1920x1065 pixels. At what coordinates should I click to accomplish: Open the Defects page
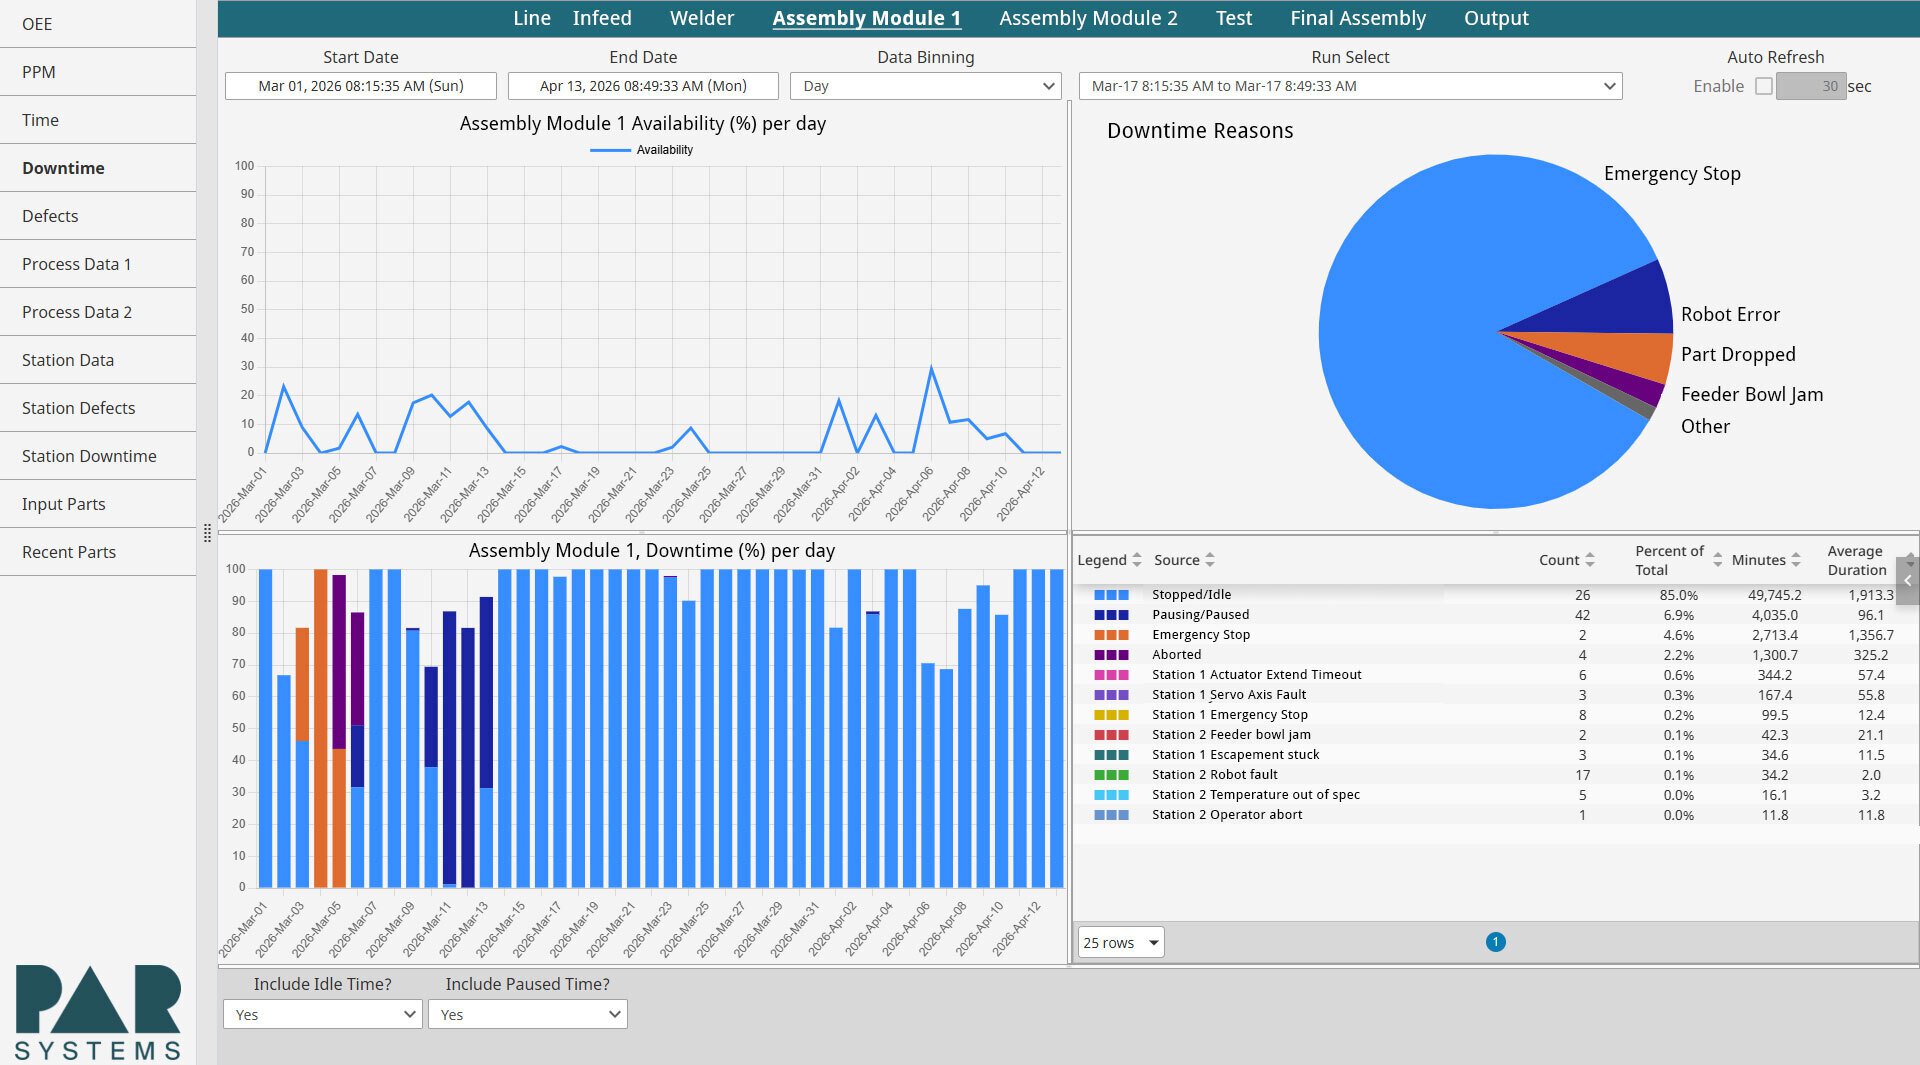[98, 216]
